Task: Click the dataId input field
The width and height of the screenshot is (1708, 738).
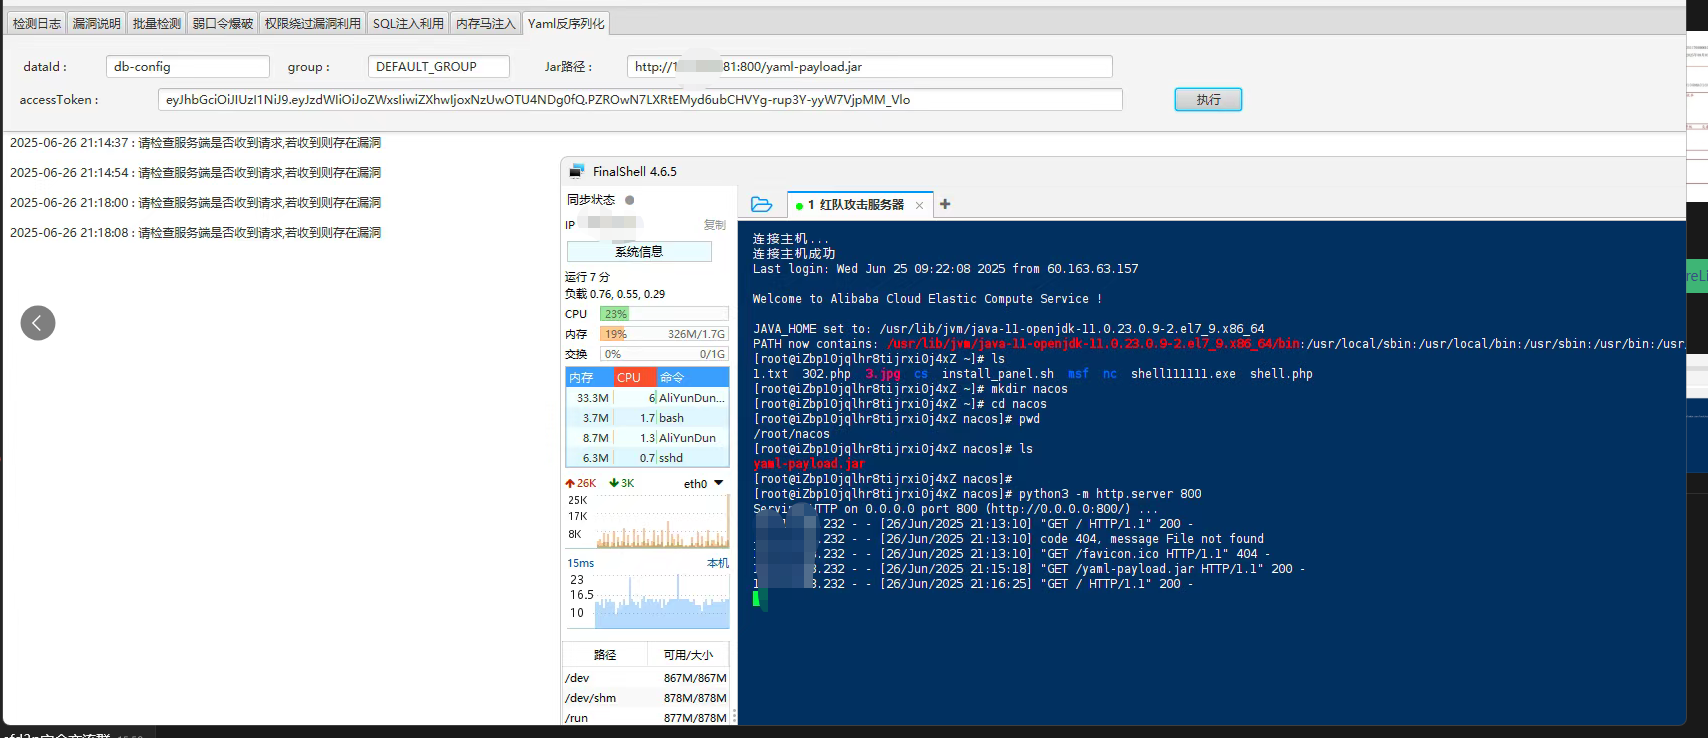Action: 188,67
